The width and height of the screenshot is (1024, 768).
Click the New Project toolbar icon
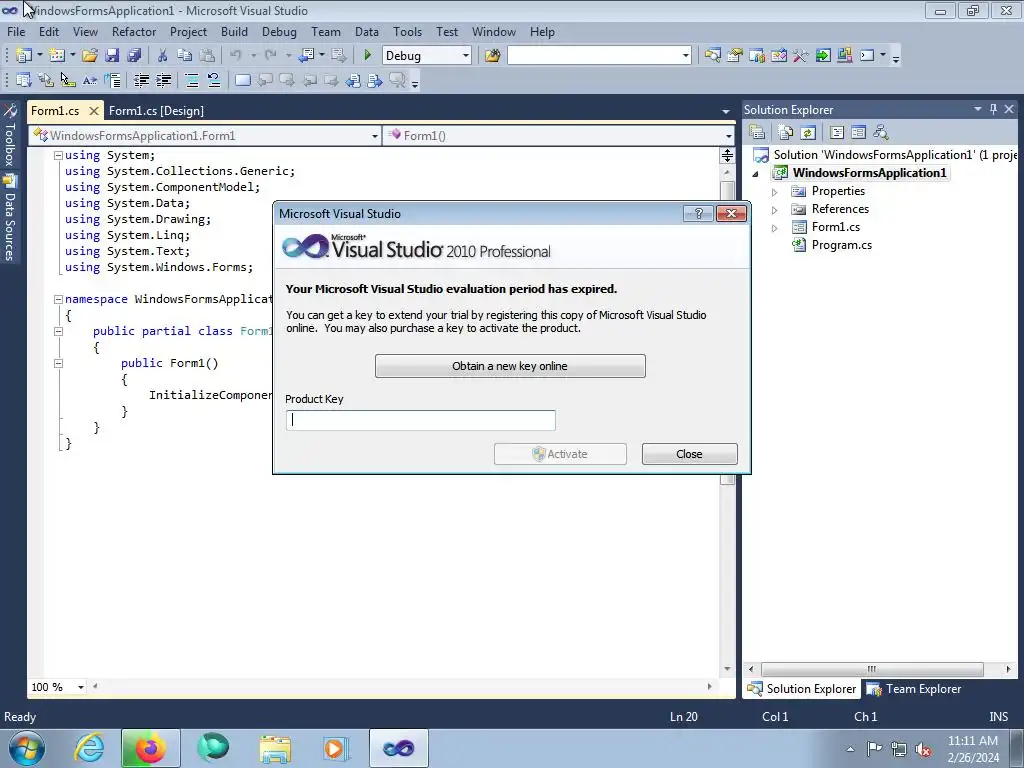coord(24,56)
